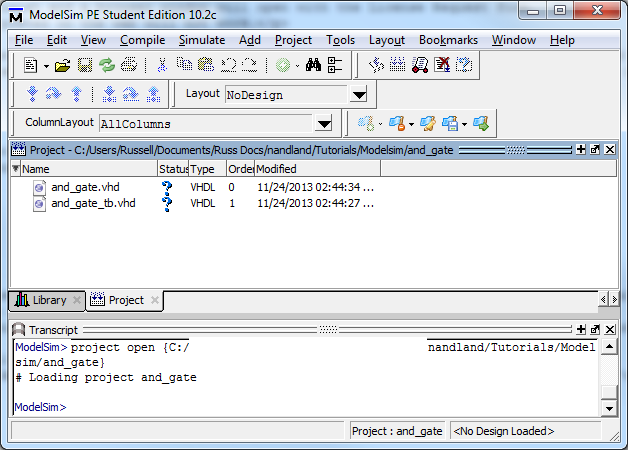Click the Copy toolbar icon
Image resolution: width=628 pixels, height=450 pixels.
tap(185, 64)
